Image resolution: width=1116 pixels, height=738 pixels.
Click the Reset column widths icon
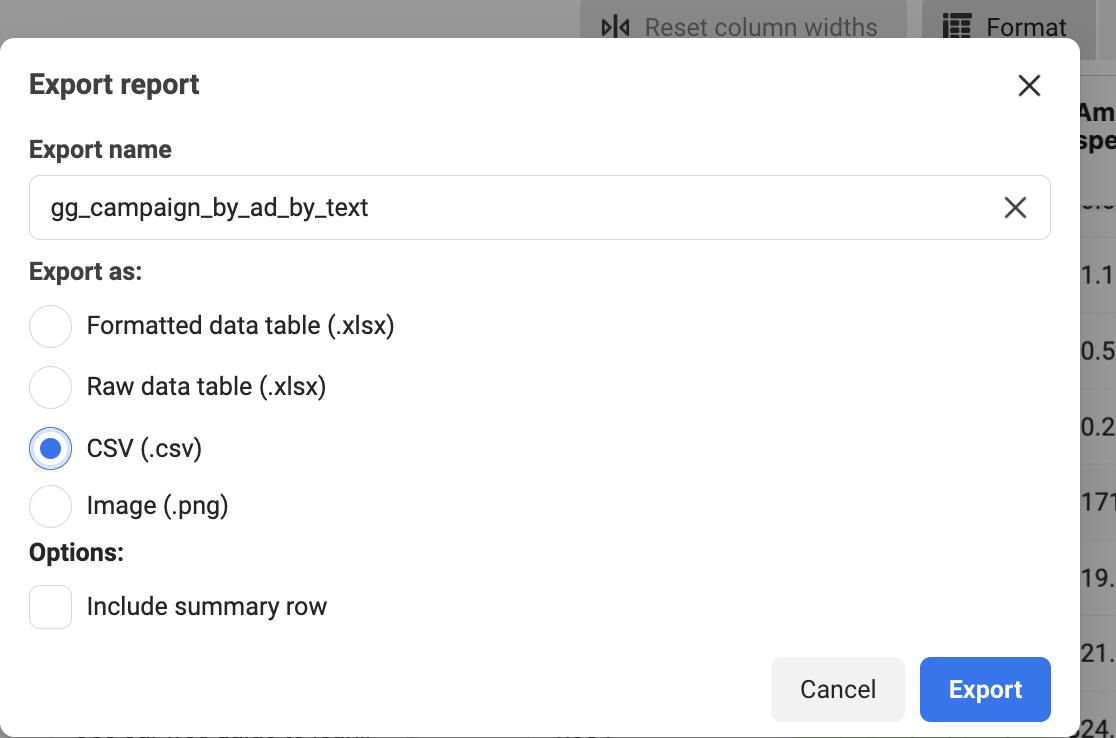(x=615, y=27)
